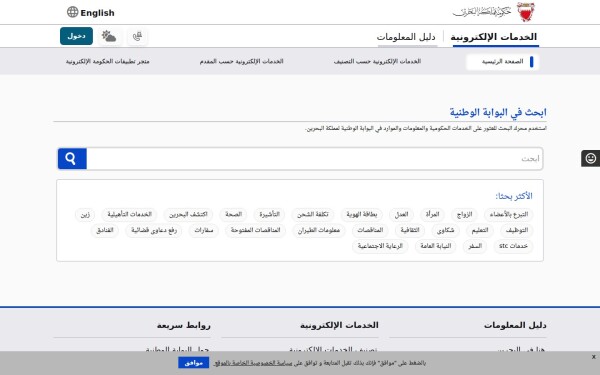The image size is (600, 375).
Task: Open الخدمات الإلكترونية حسب المقدم menu item
Action: pos(241,61)
